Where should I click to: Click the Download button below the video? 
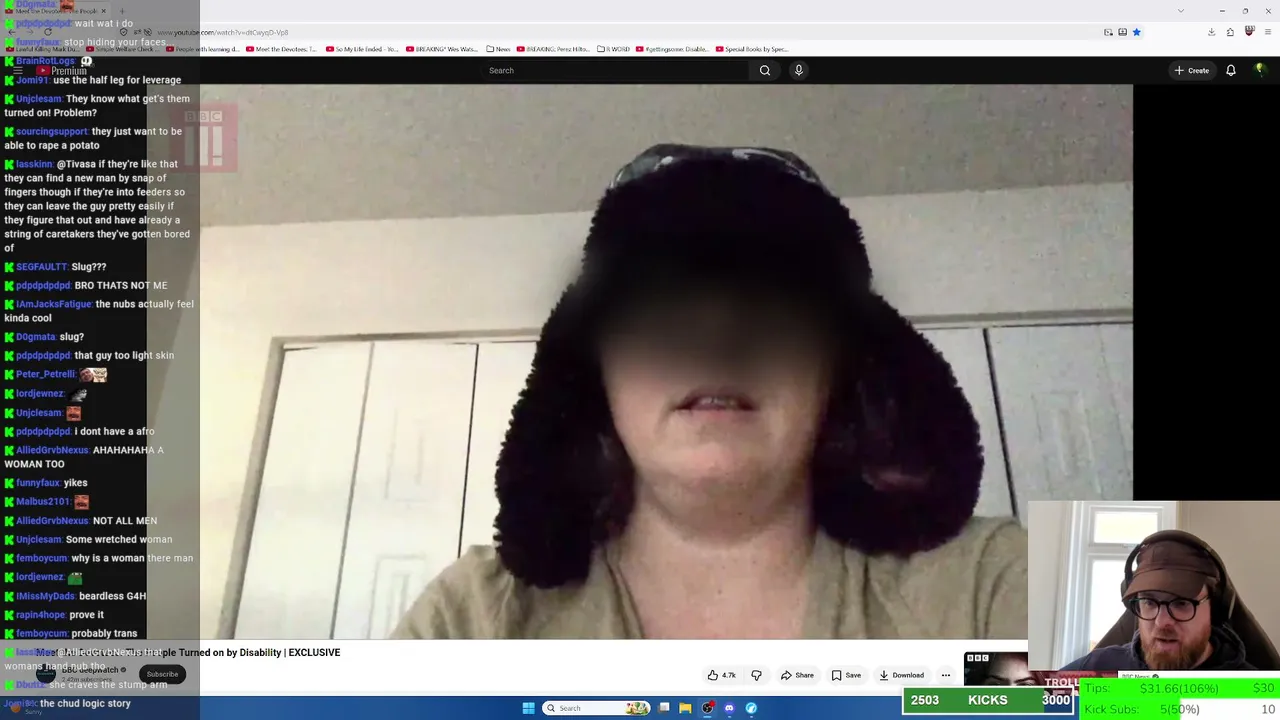tap(901, 675)
